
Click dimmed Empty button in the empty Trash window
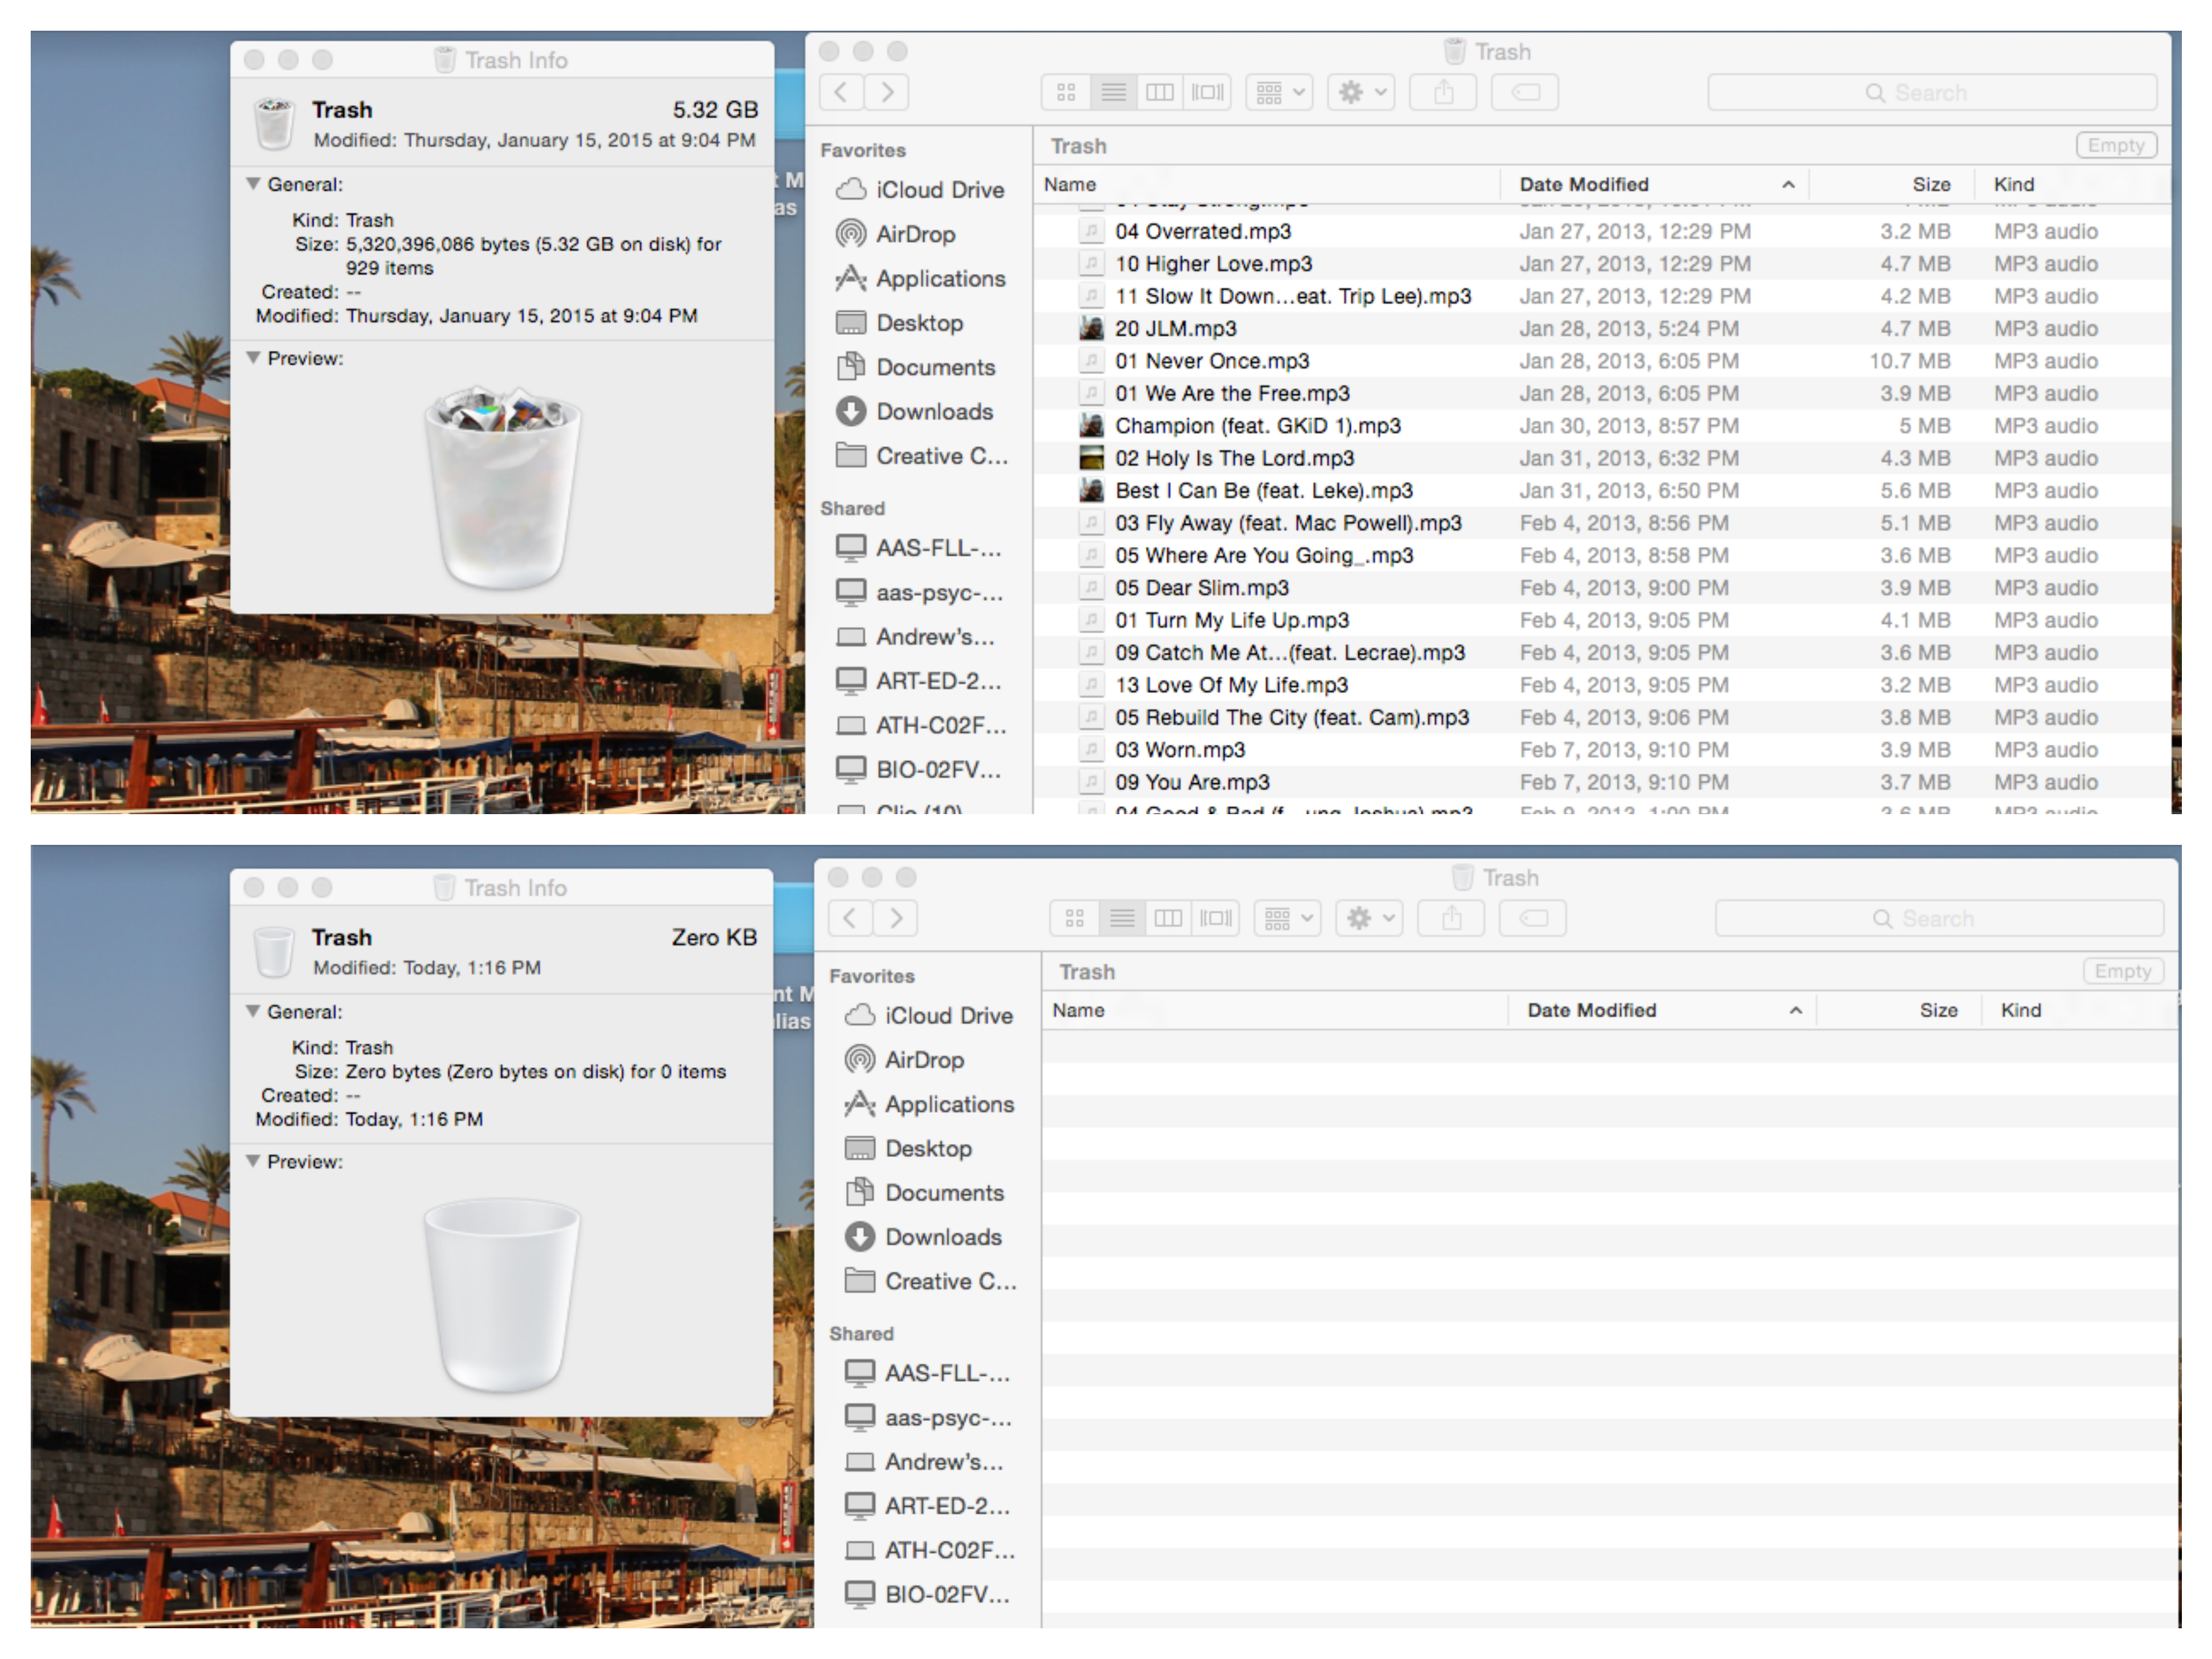pyautogui.click(x=2123, y=971)
